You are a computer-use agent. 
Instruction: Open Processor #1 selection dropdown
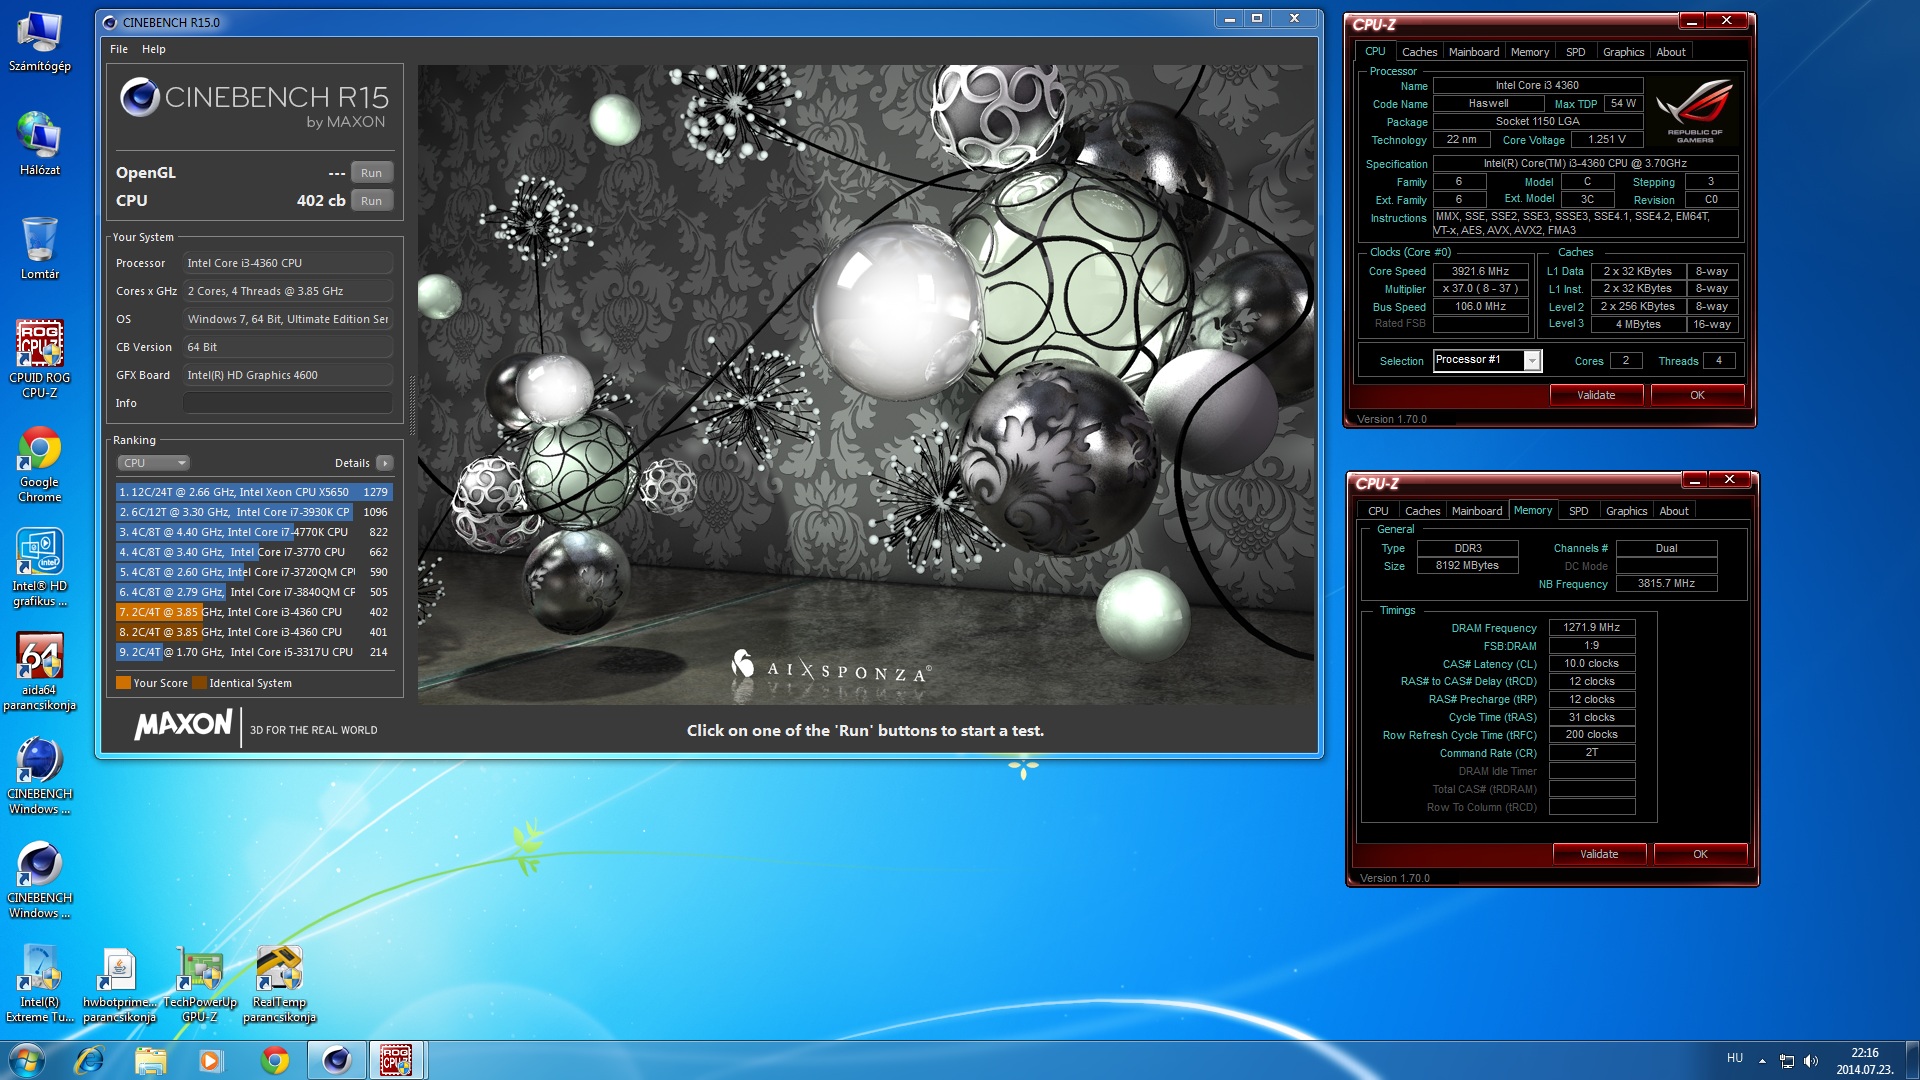coord(1487,360)
